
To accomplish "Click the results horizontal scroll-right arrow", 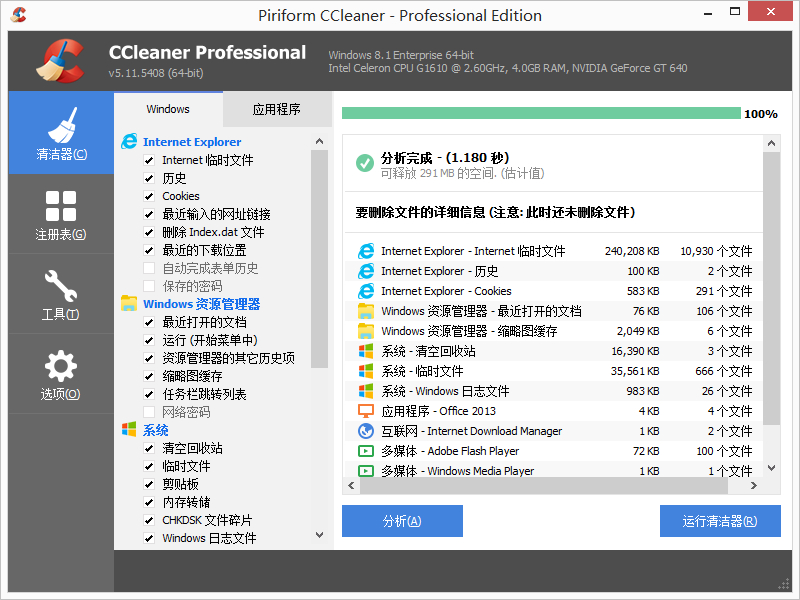I will pyautogui.click(x=754, y=486).
